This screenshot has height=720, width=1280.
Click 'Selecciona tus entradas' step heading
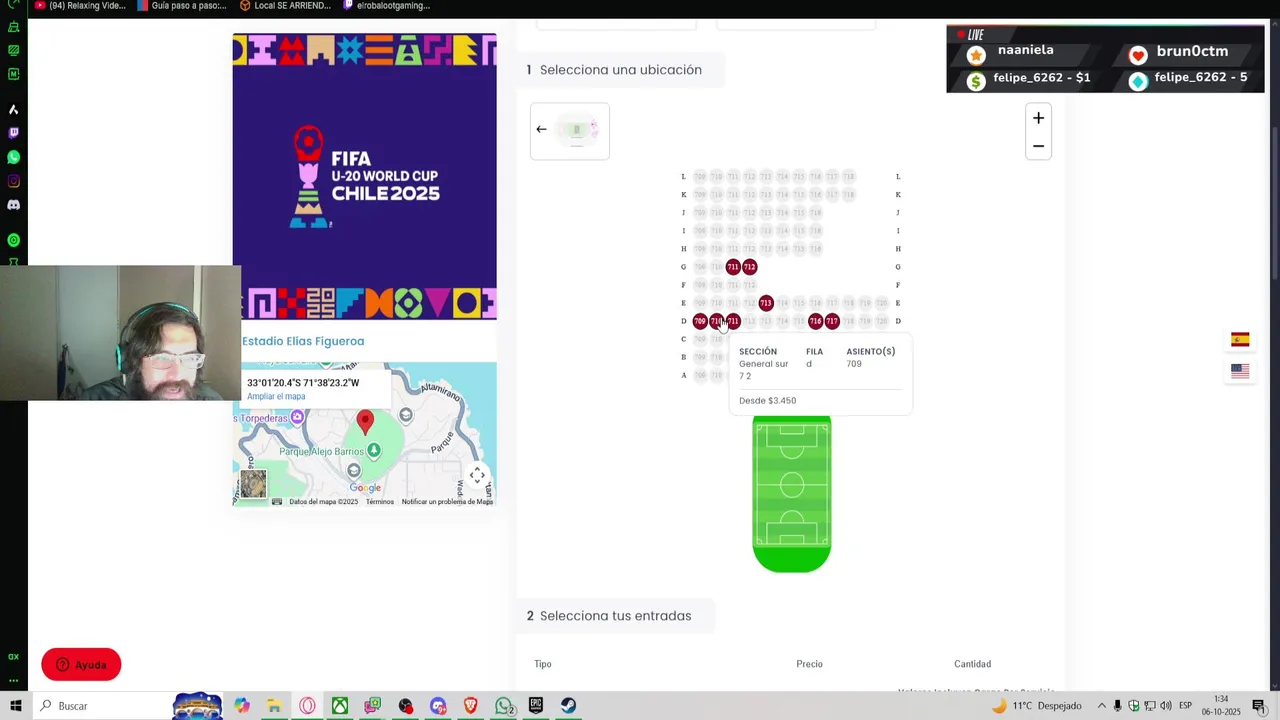tap(616, 616)
